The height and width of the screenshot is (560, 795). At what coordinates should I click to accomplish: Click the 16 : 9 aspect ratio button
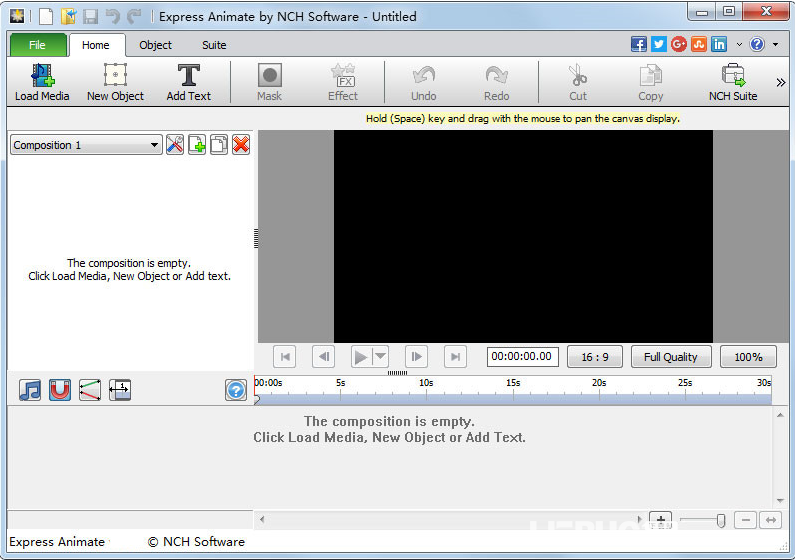point(595,357)
